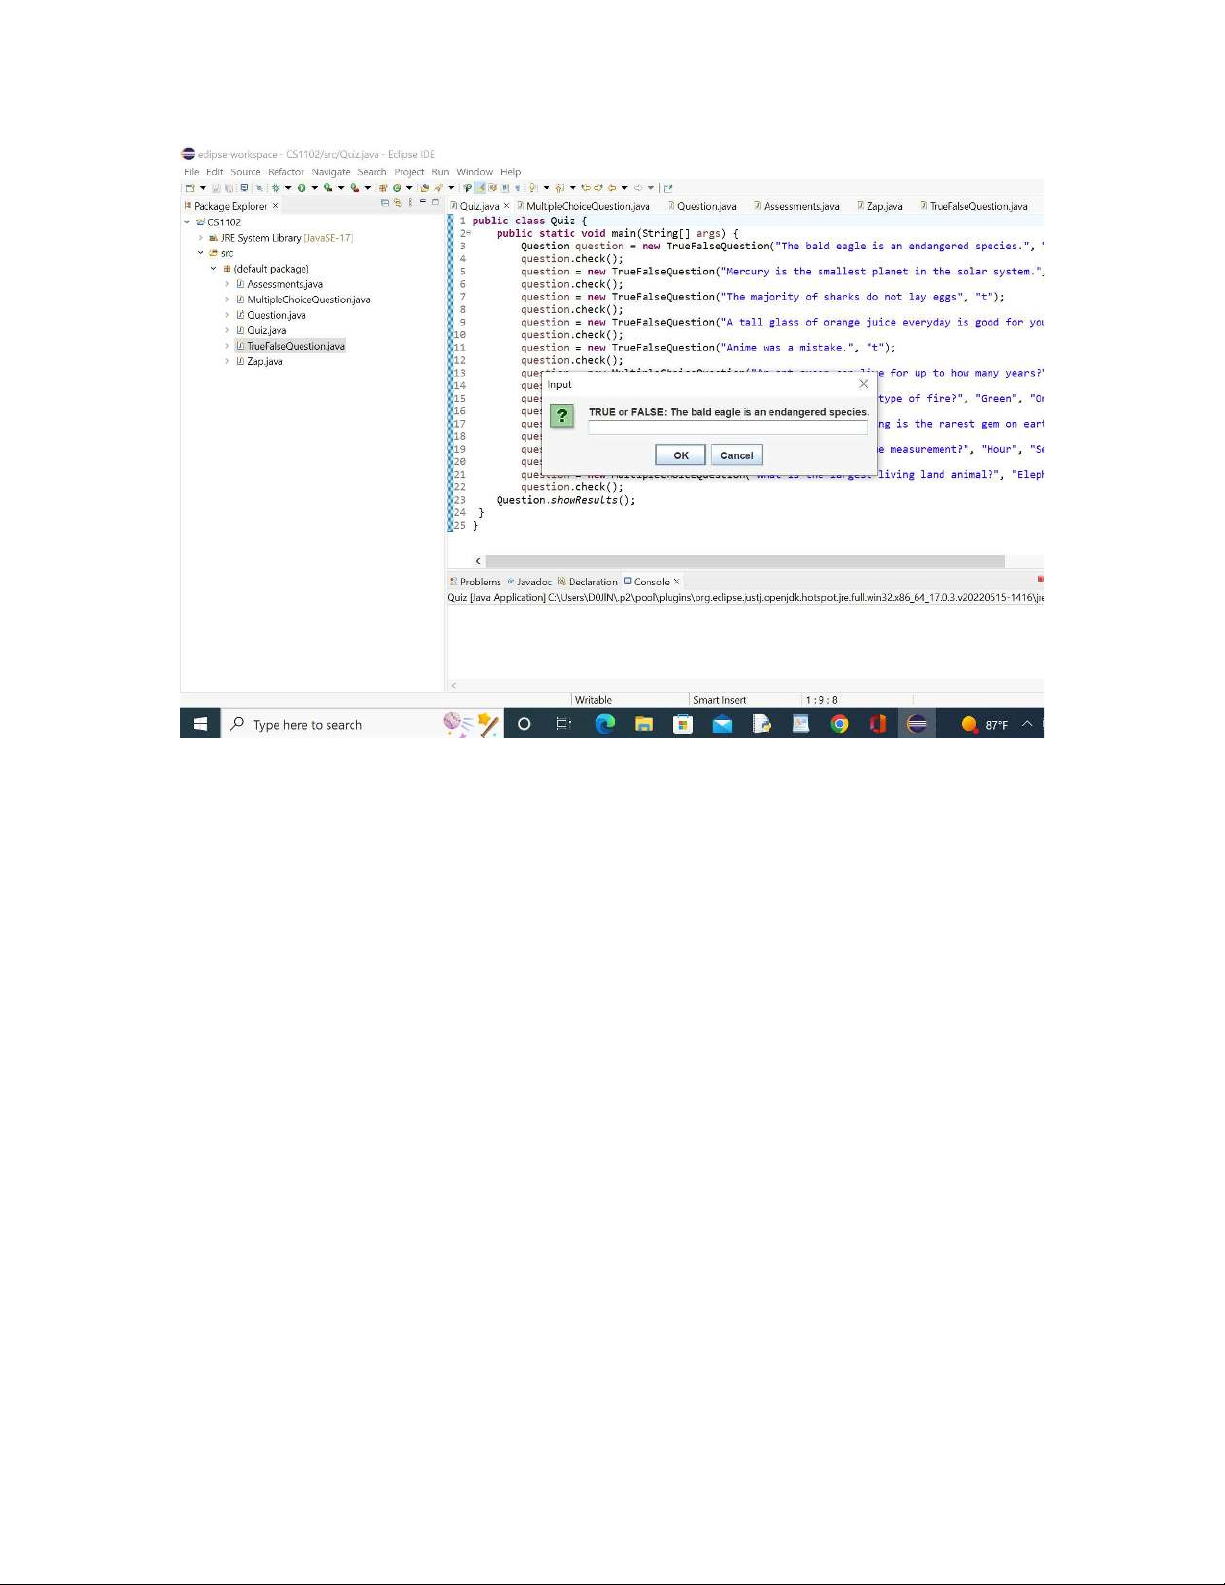The height and width of the screenshot is (1585, 1225).
Task: Close the input dialog with the X
Action: (x=863, y=384)
